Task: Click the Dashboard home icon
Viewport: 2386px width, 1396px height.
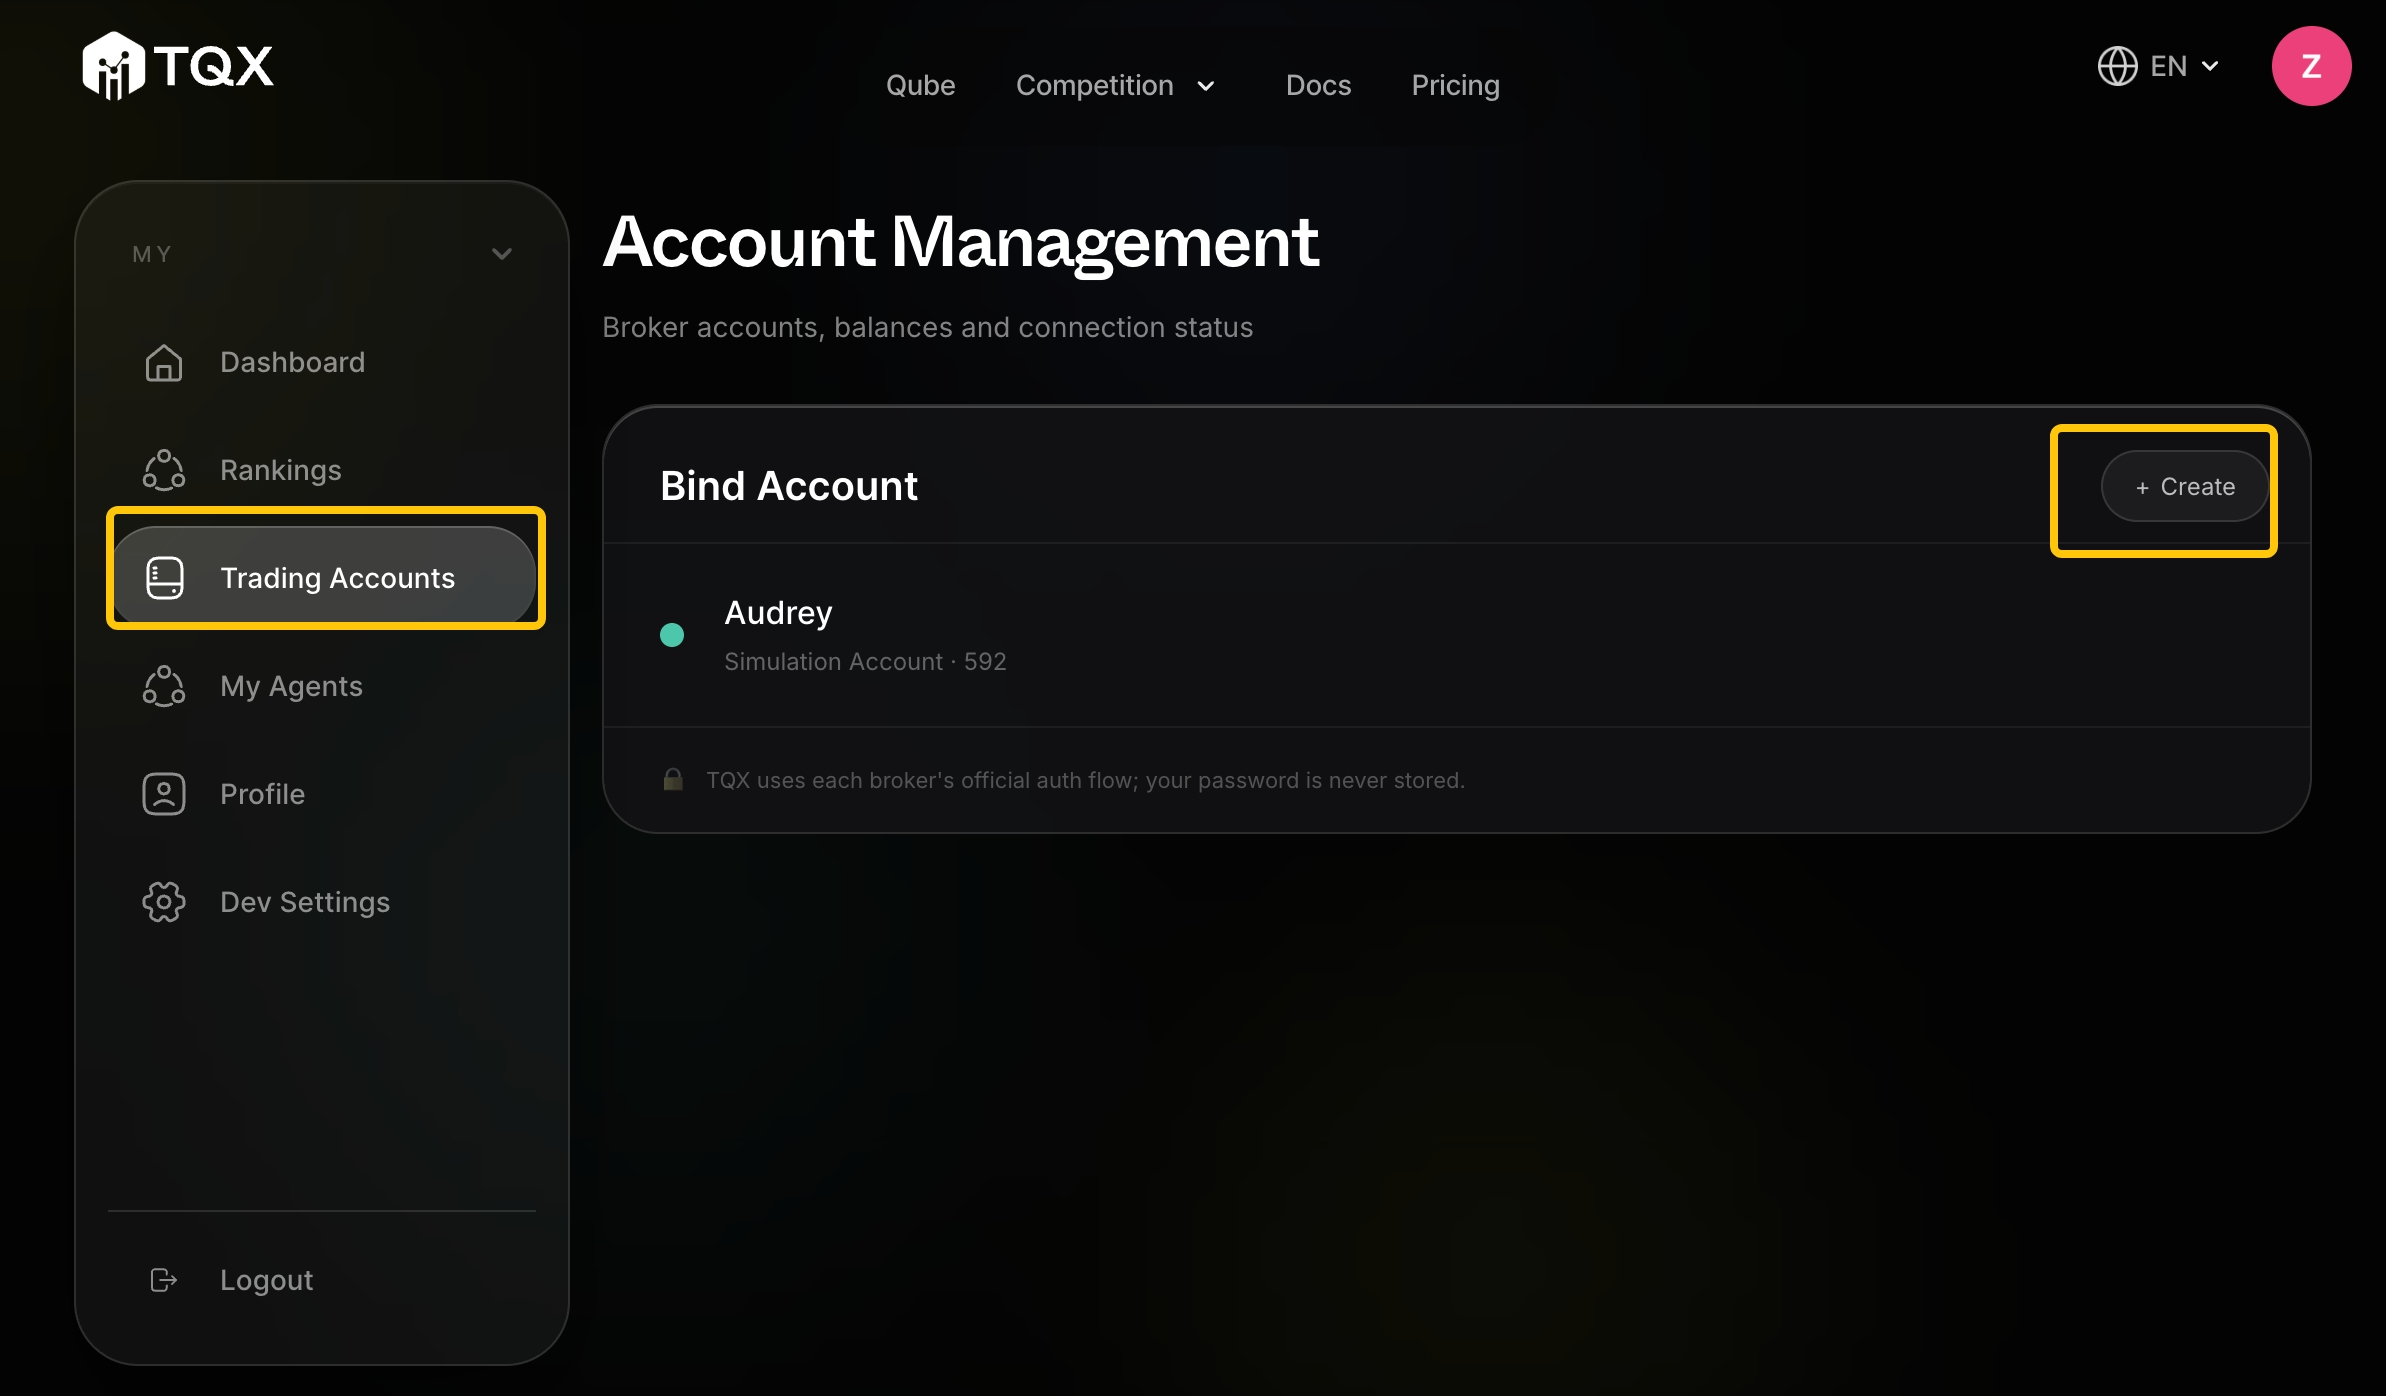Action: click(x=164, y=362)
